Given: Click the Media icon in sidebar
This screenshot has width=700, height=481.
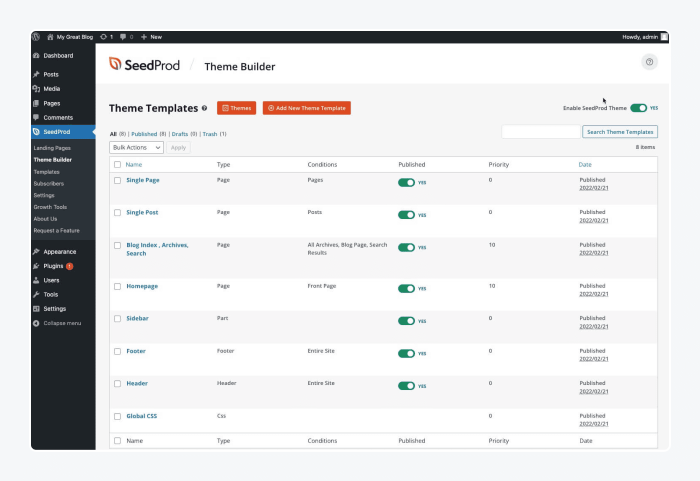Looking at the screenshot, I should [37, 89].
